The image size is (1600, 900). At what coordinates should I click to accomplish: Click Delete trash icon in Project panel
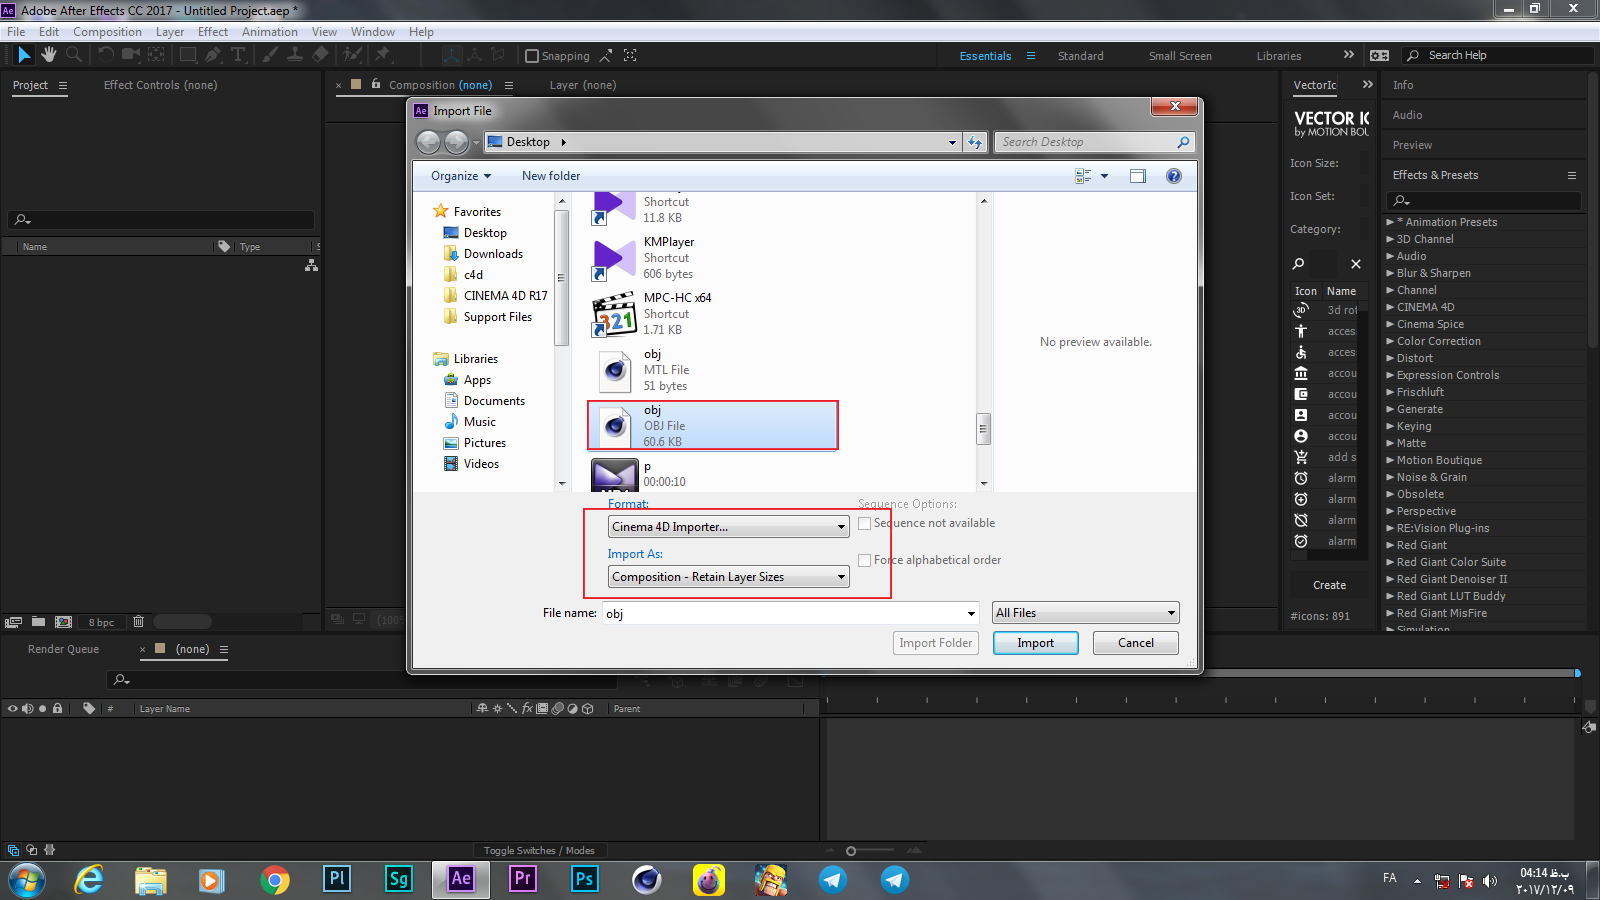click(138, 622)
